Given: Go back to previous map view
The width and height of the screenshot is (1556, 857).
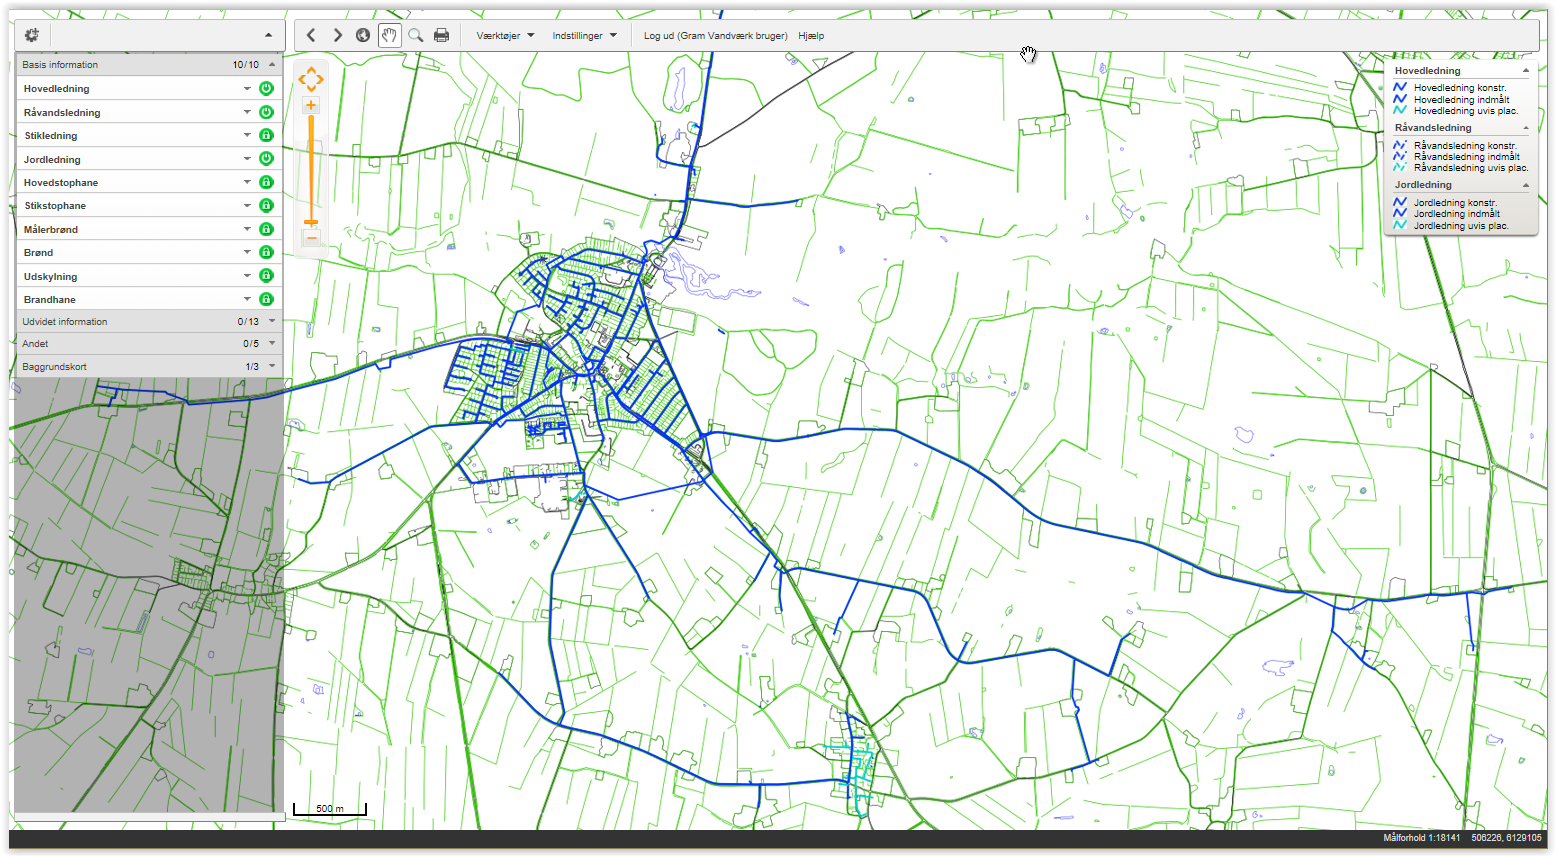Looking at the screenshot, I should (x=311, y=35).
